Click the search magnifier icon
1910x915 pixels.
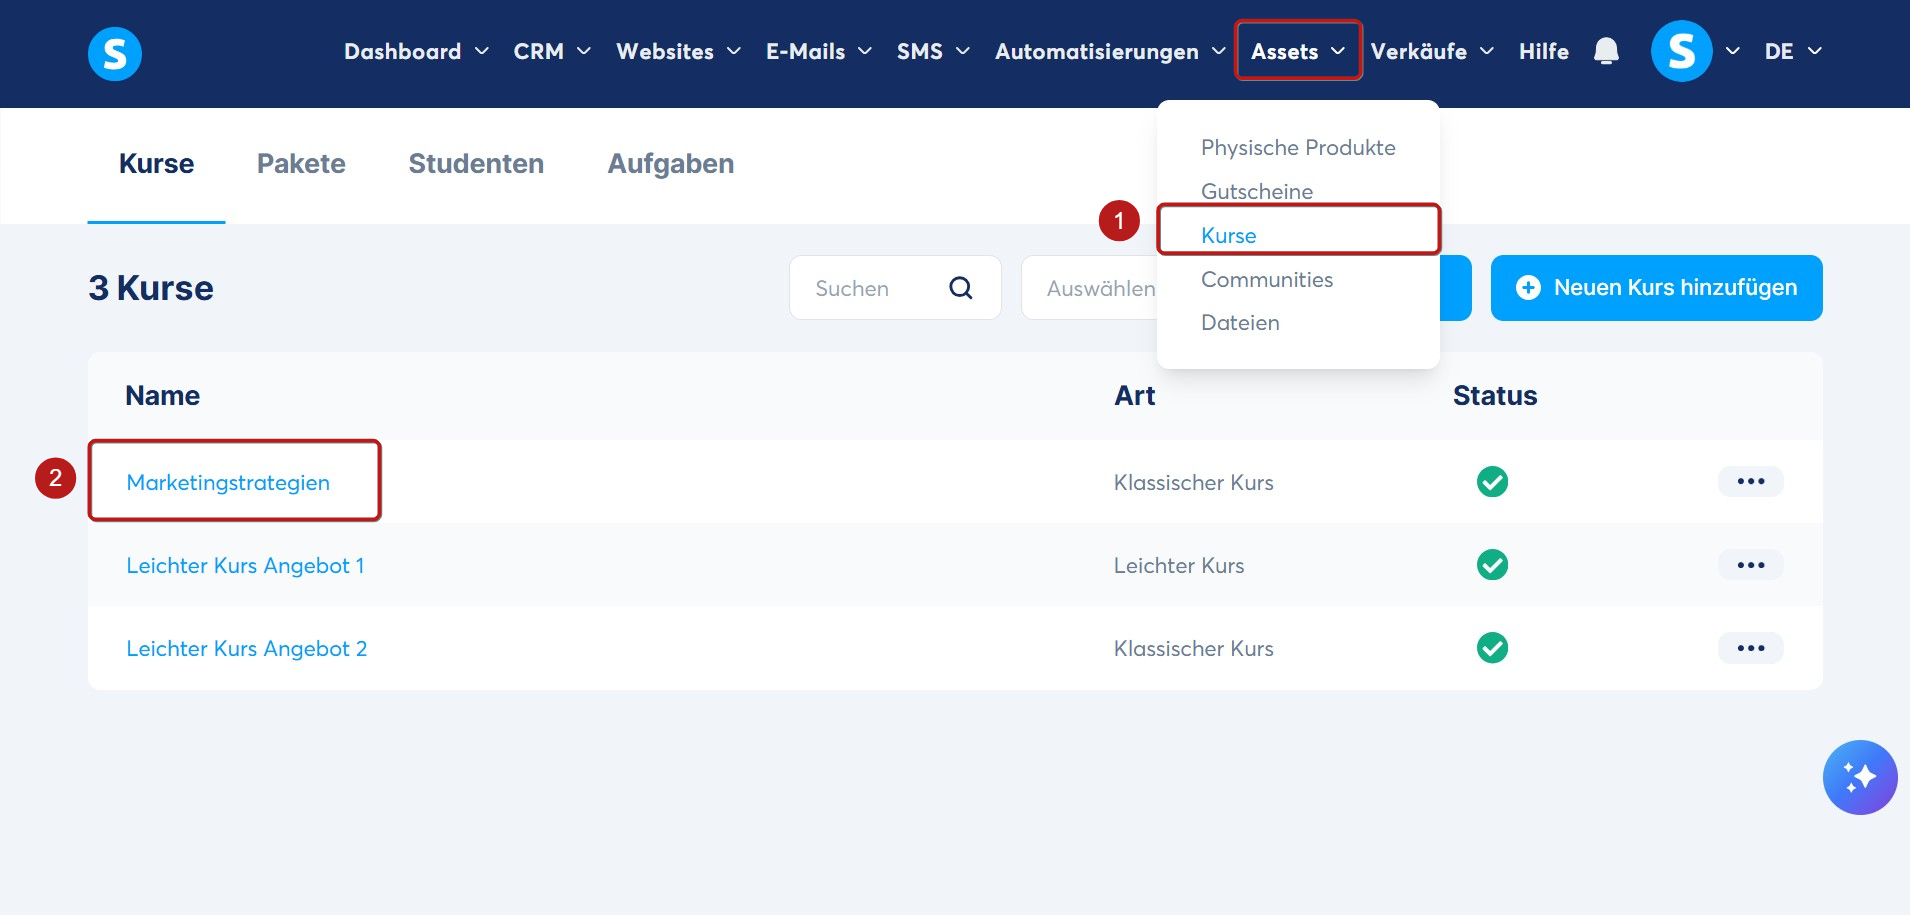tap(961, 288)
